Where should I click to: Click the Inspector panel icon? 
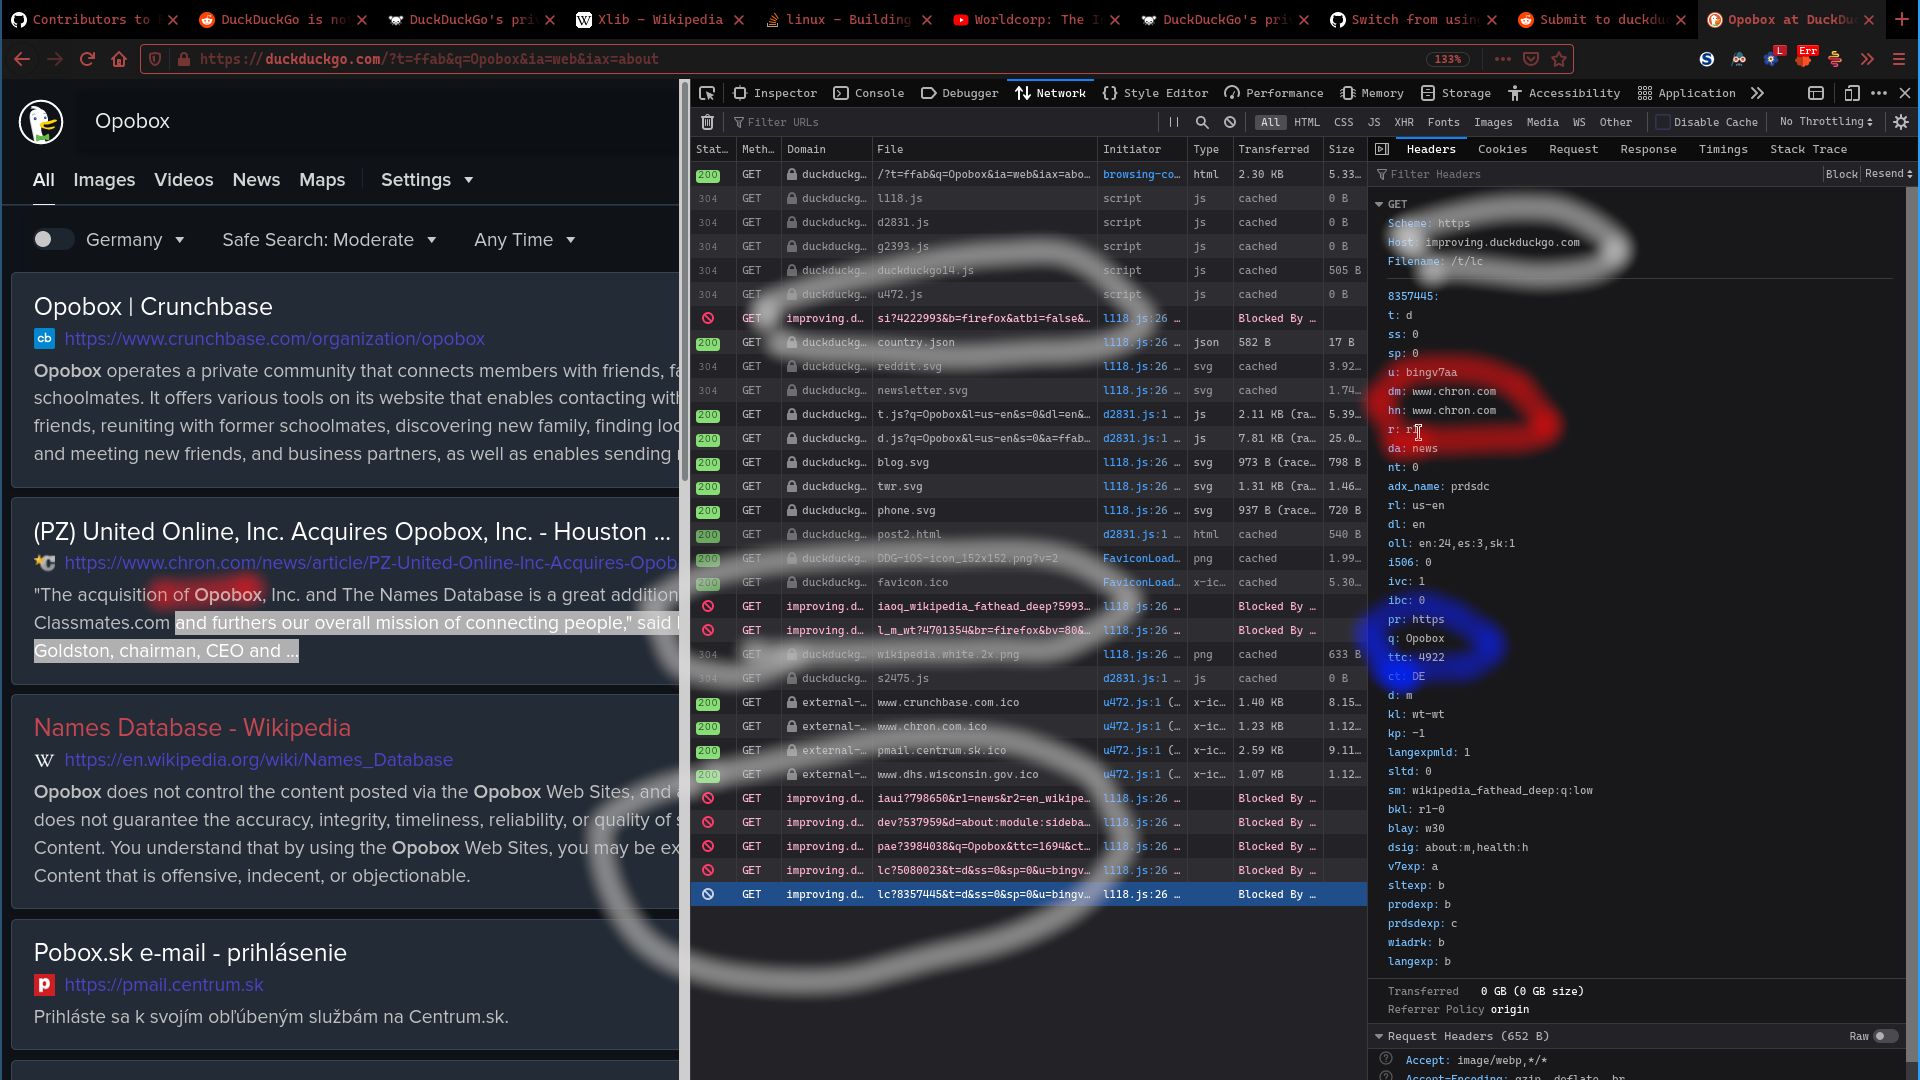pos(740,92)
